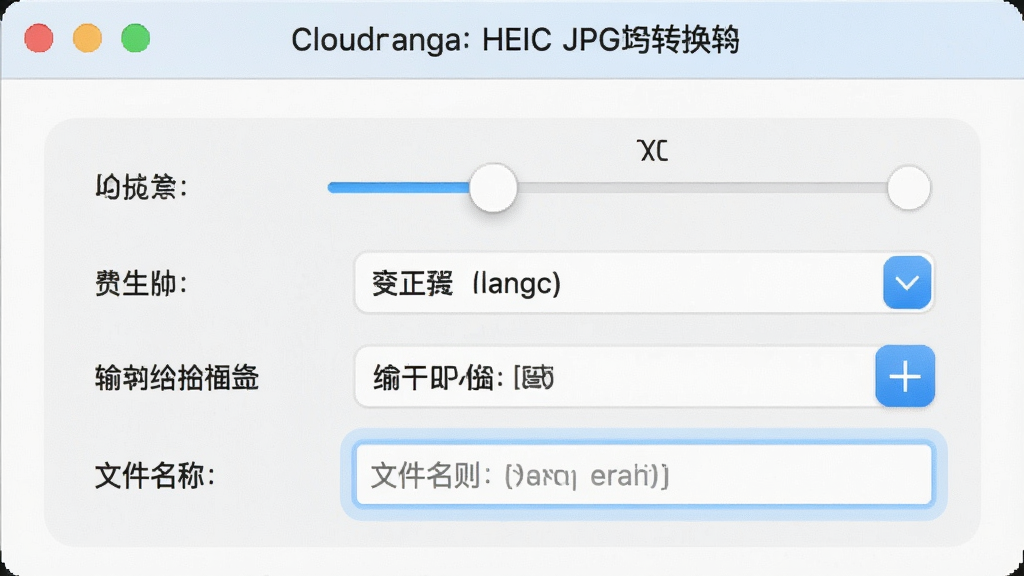Maximize window using the green button

coord(136,38)
